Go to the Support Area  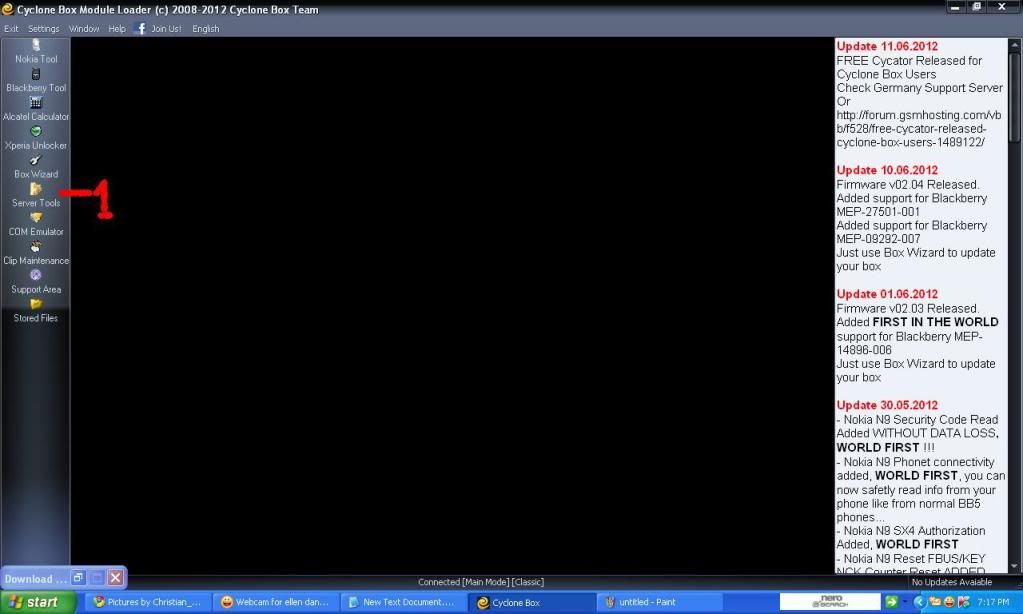(36, 282)
